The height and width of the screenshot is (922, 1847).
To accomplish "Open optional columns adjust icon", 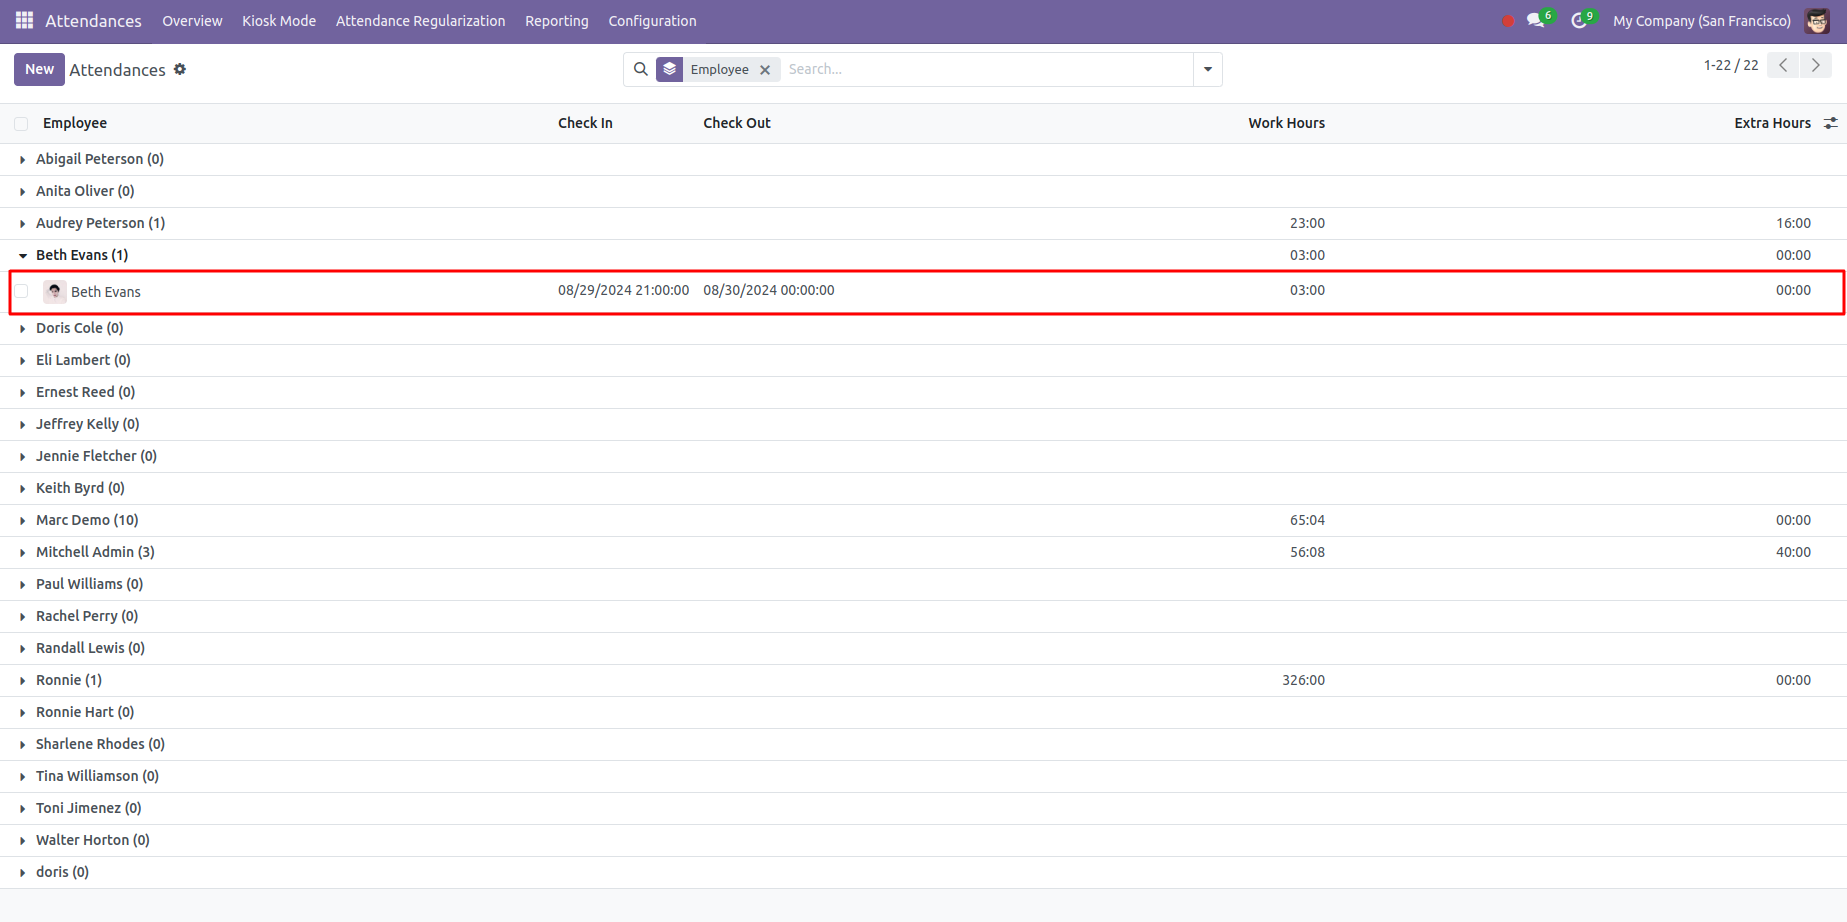I will [x=1830, y=123].
